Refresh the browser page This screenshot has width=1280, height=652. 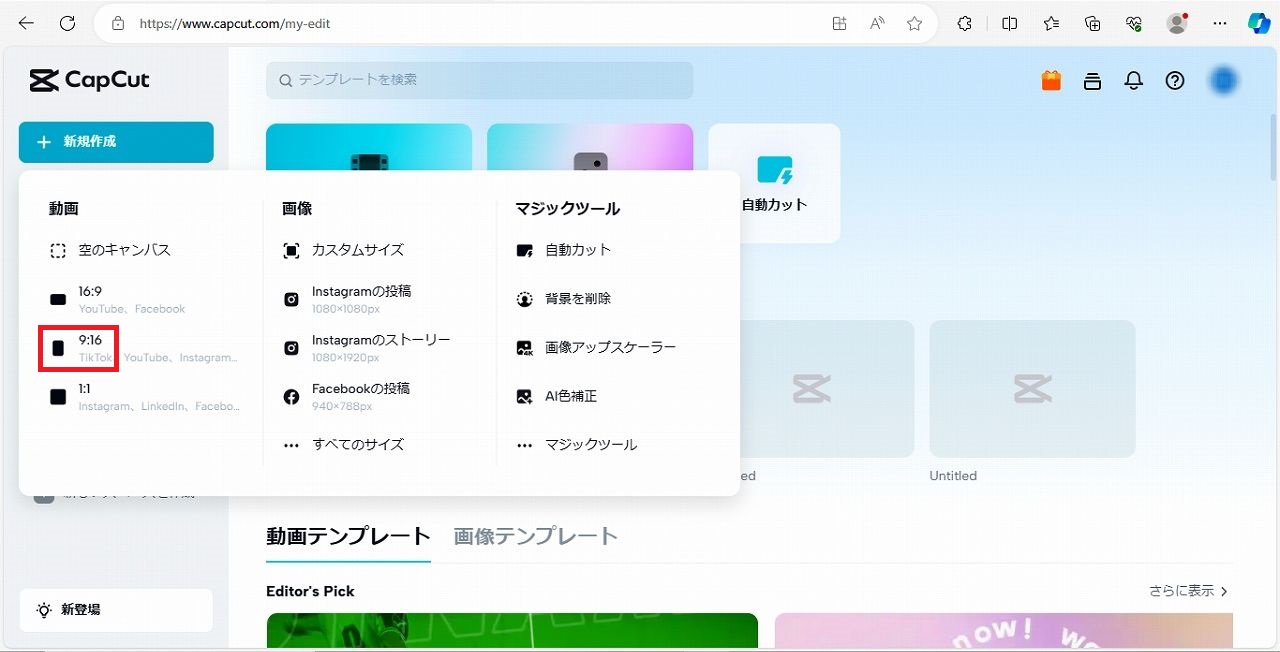[67, 23]
